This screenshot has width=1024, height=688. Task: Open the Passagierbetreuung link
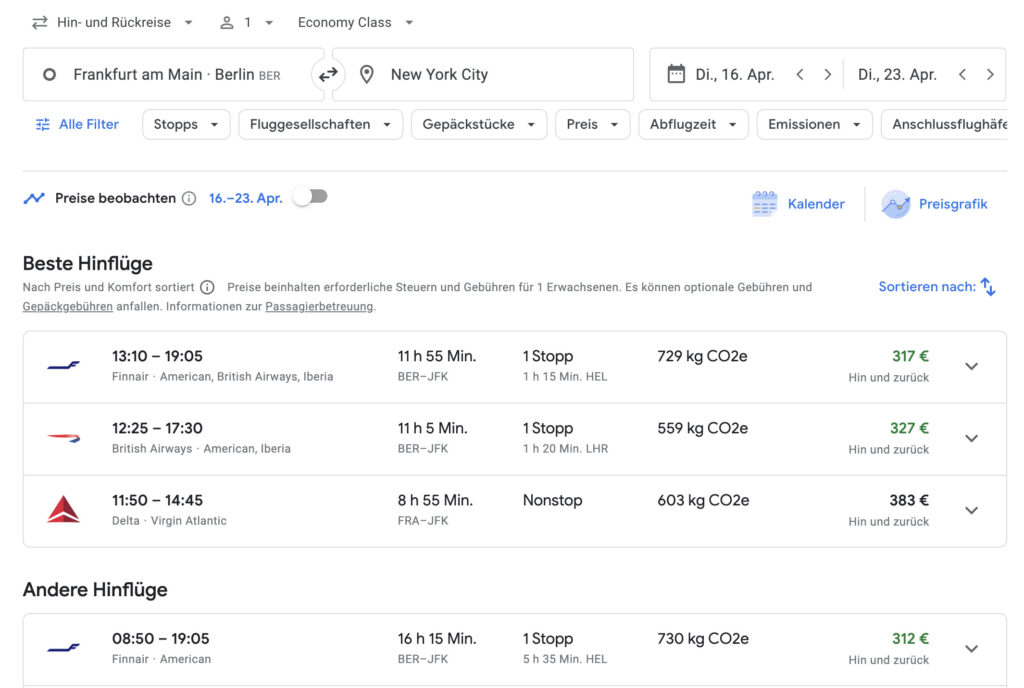click(319, 306)
